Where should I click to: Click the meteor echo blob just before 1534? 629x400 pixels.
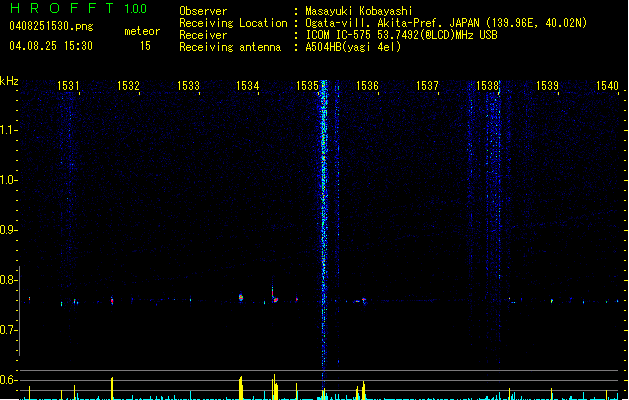(x=241, y=297)
